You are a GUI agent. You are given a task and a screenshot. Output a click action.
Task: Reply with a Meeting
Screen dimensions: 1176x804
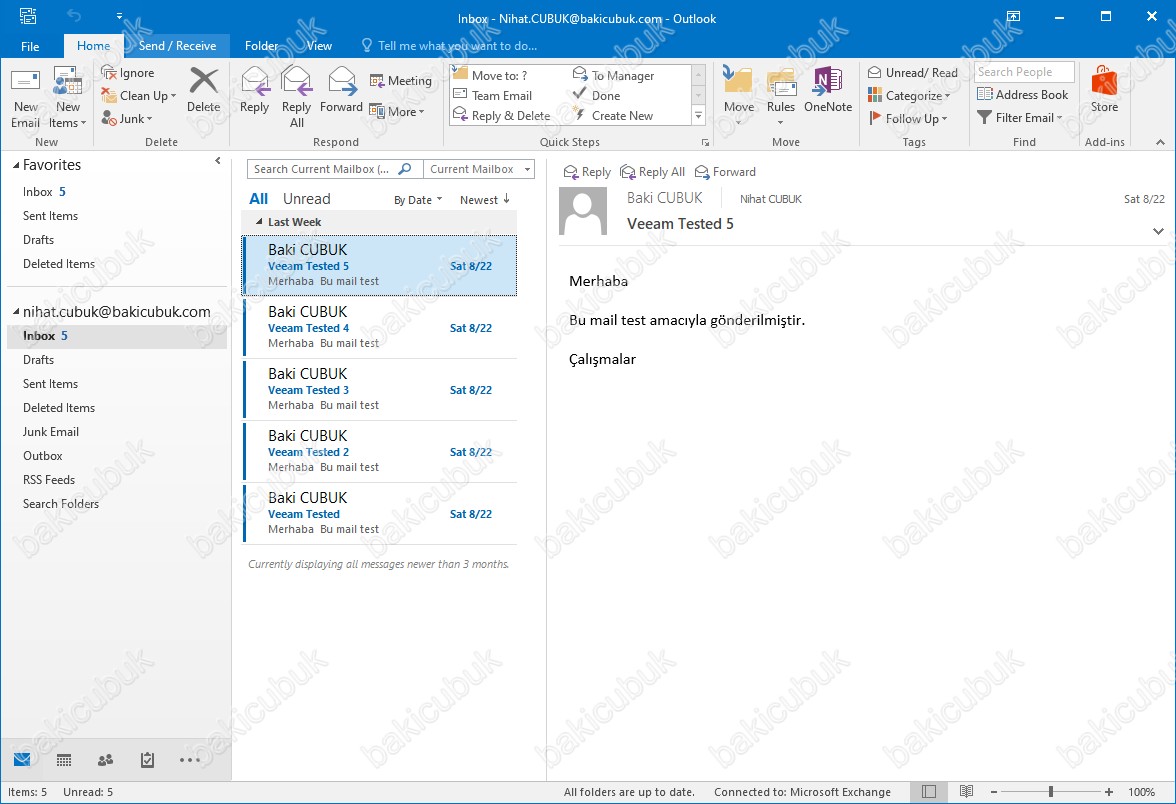[x=401, y=80]
